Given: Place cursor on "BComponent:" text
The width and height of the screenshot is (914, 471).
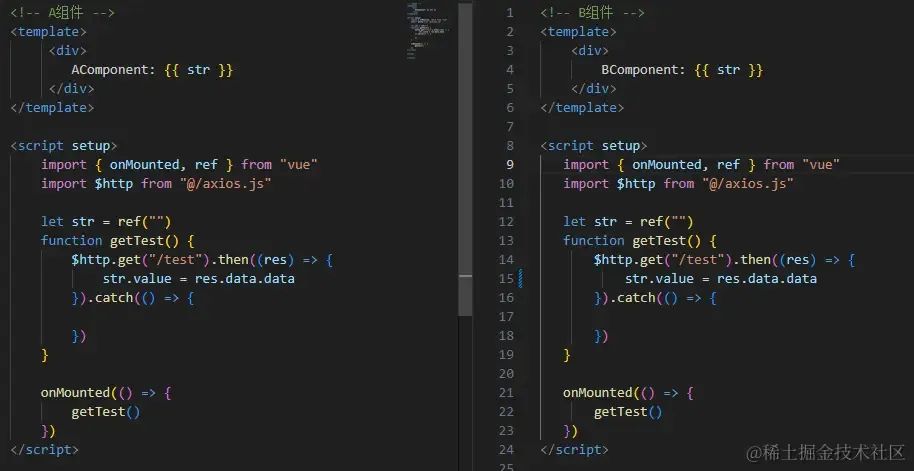Looking at the screenshot, I should [643, 70].
